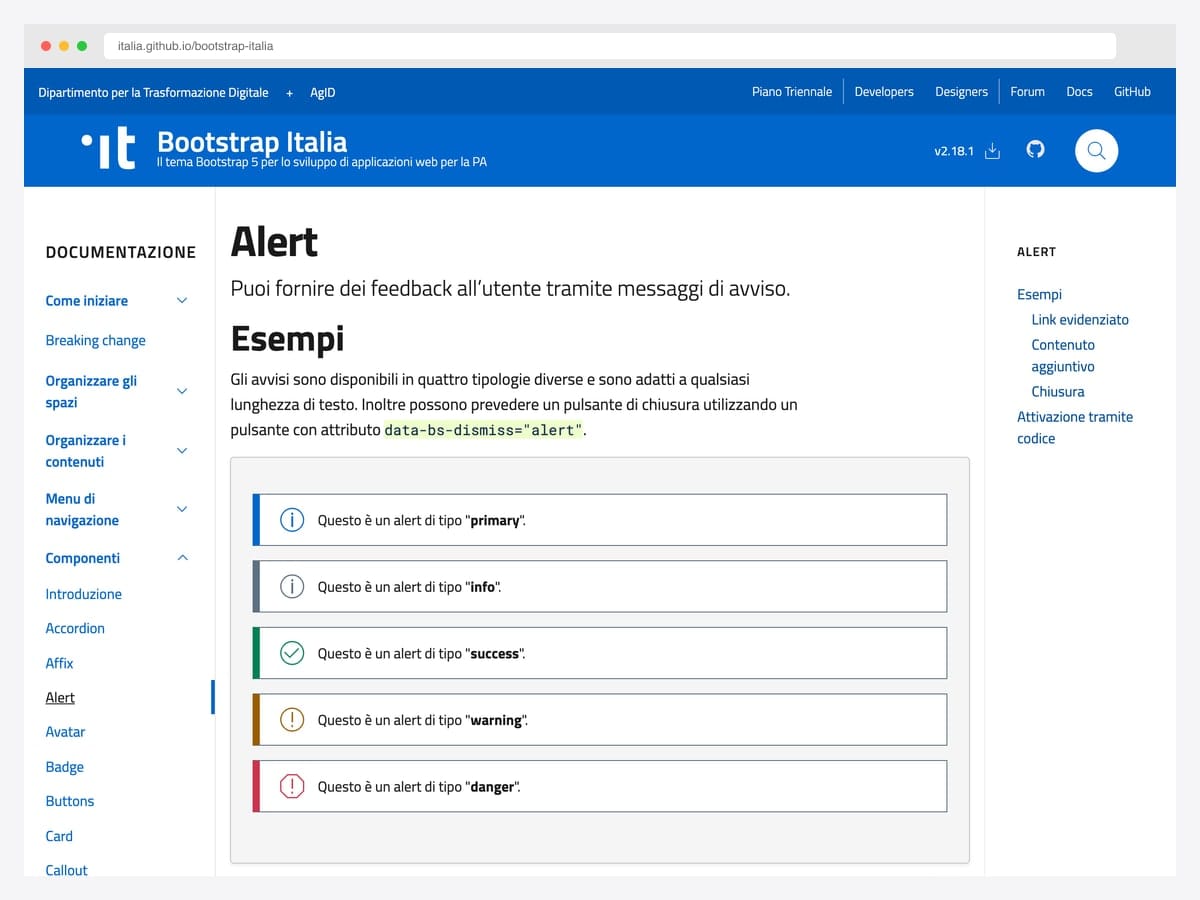Open Affix in sidebar

[x=59, y=663]
